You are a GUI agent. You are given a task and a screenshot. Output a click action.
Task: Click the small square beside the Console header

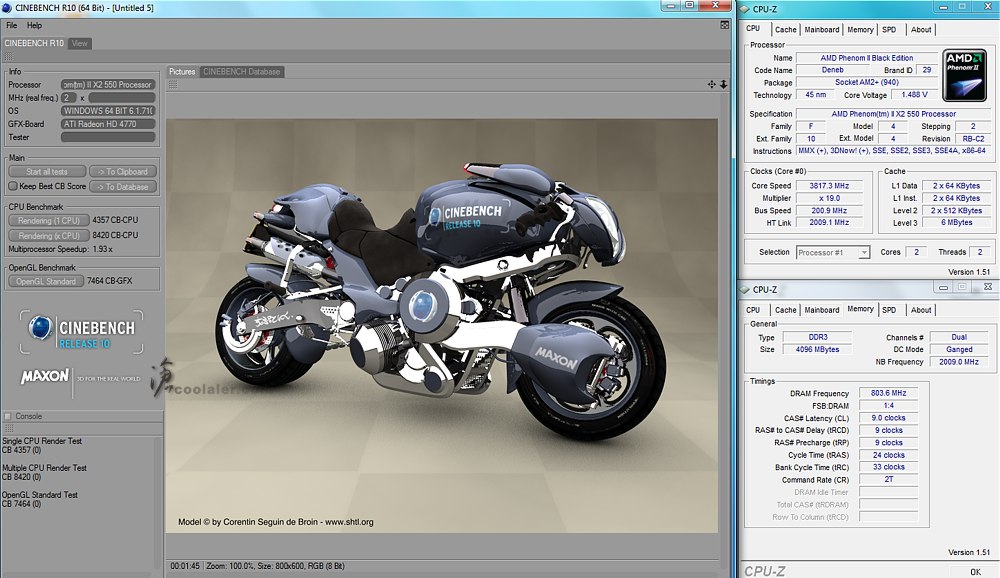click(8, 416)
